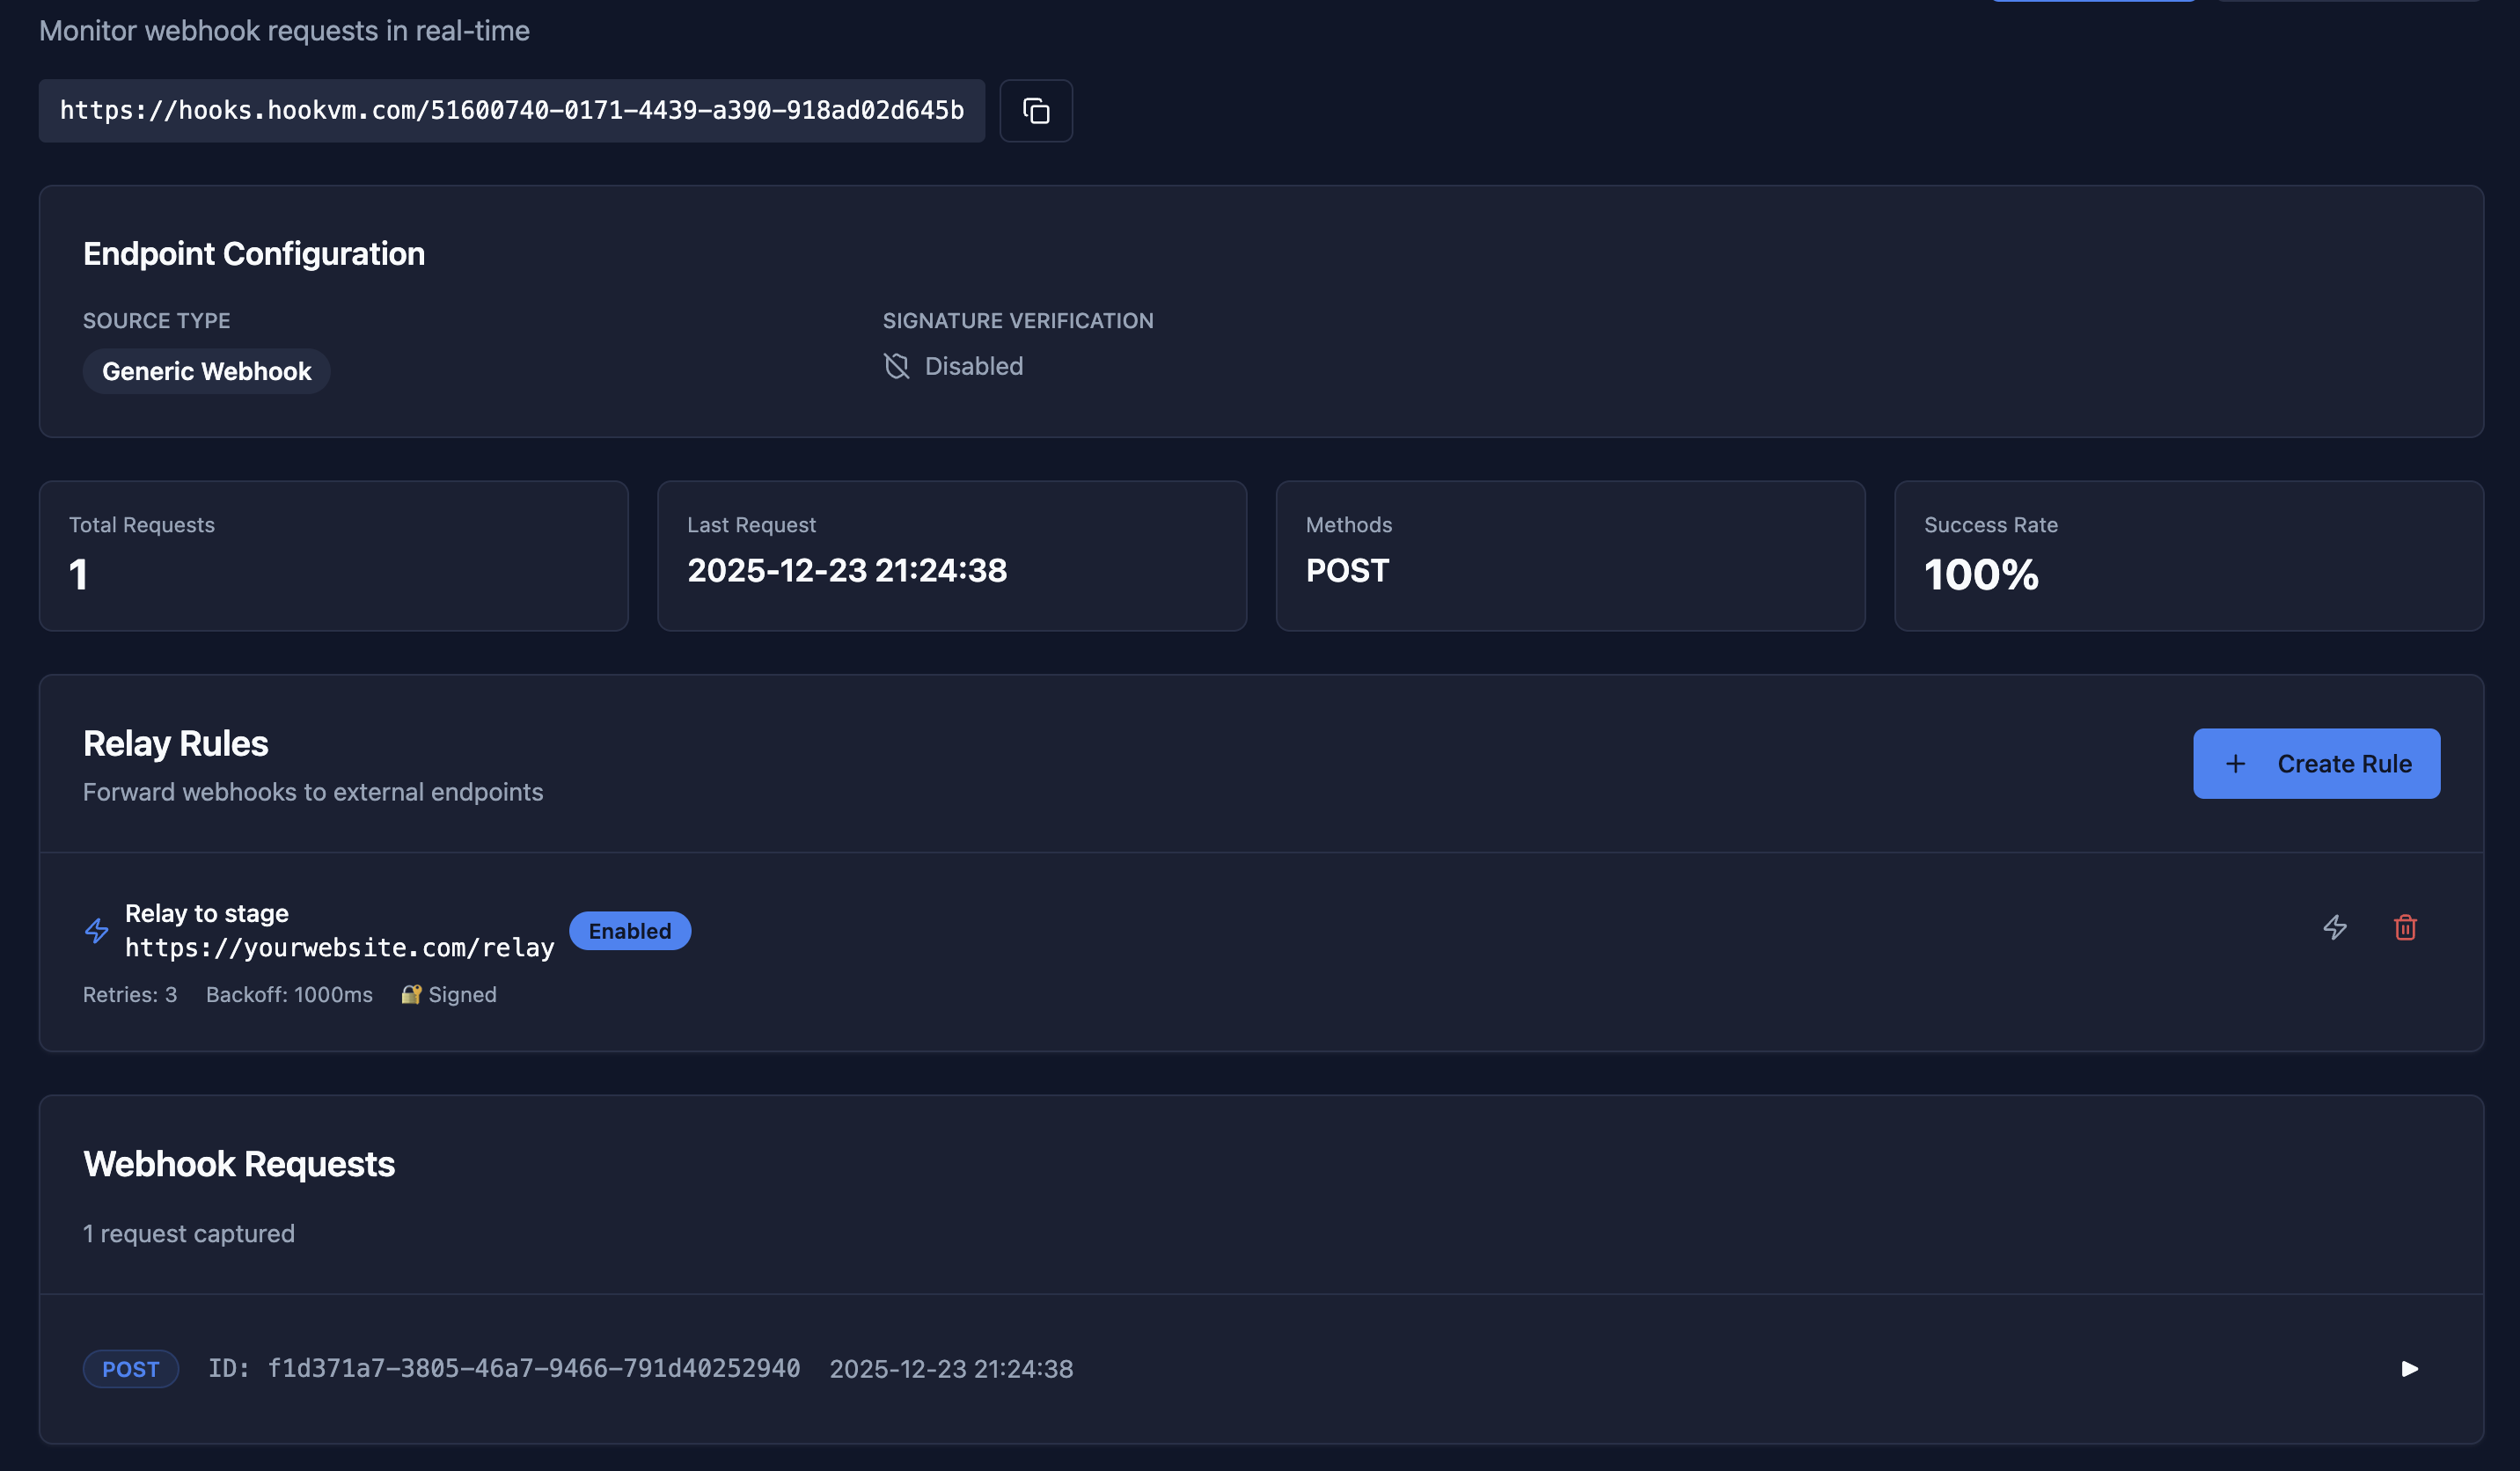Create a new relay rule
2520x1471 pixels.
(x=2316, y=763)
